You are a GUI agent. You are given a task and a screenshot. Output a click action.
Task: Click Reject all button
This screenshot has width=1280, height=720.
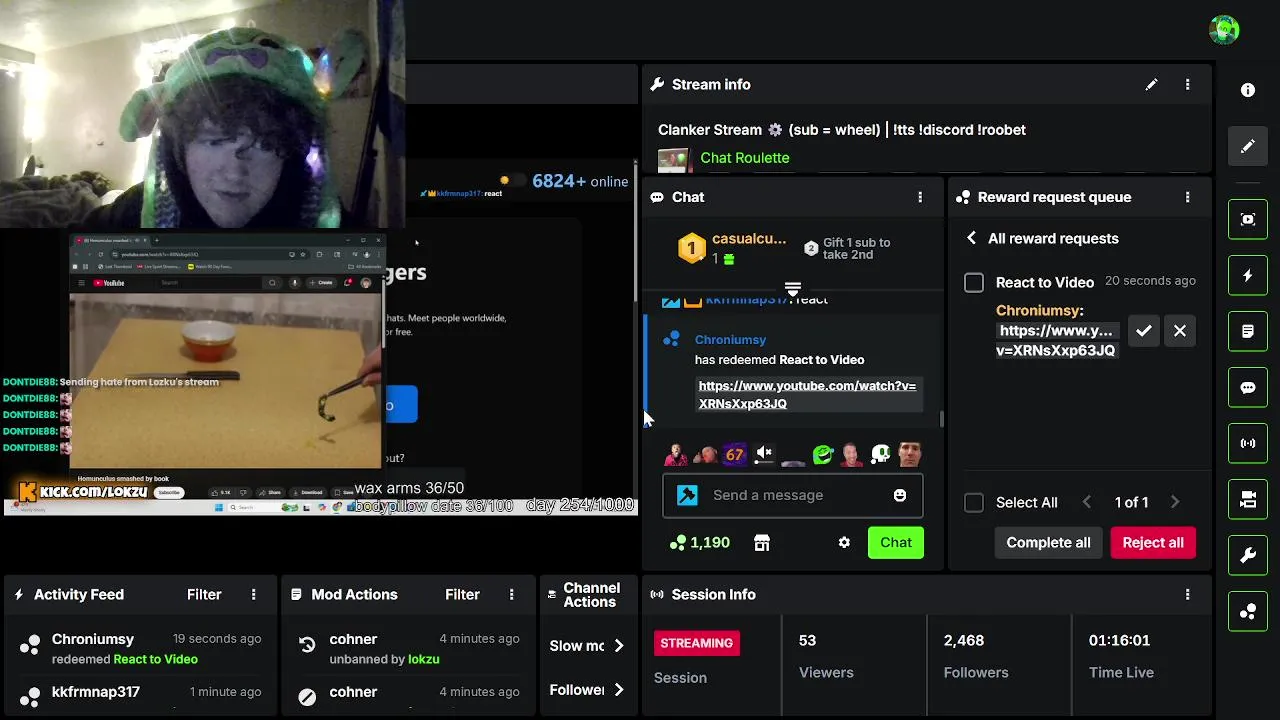pos(1153,542)
